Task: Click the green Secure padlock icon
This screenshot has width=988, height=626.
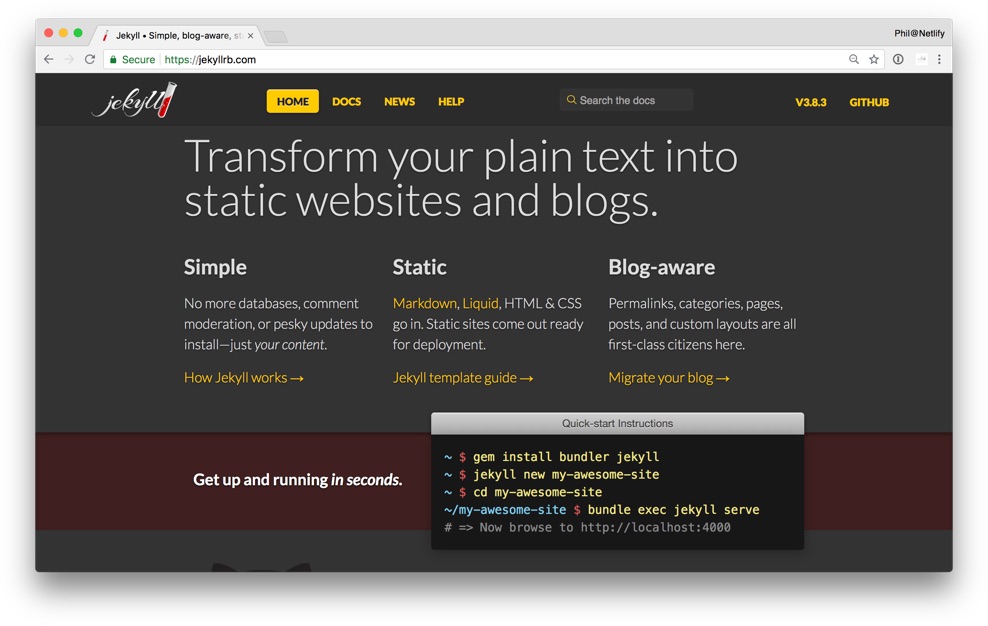Action: pyautogui.click(x=114, y=60)
